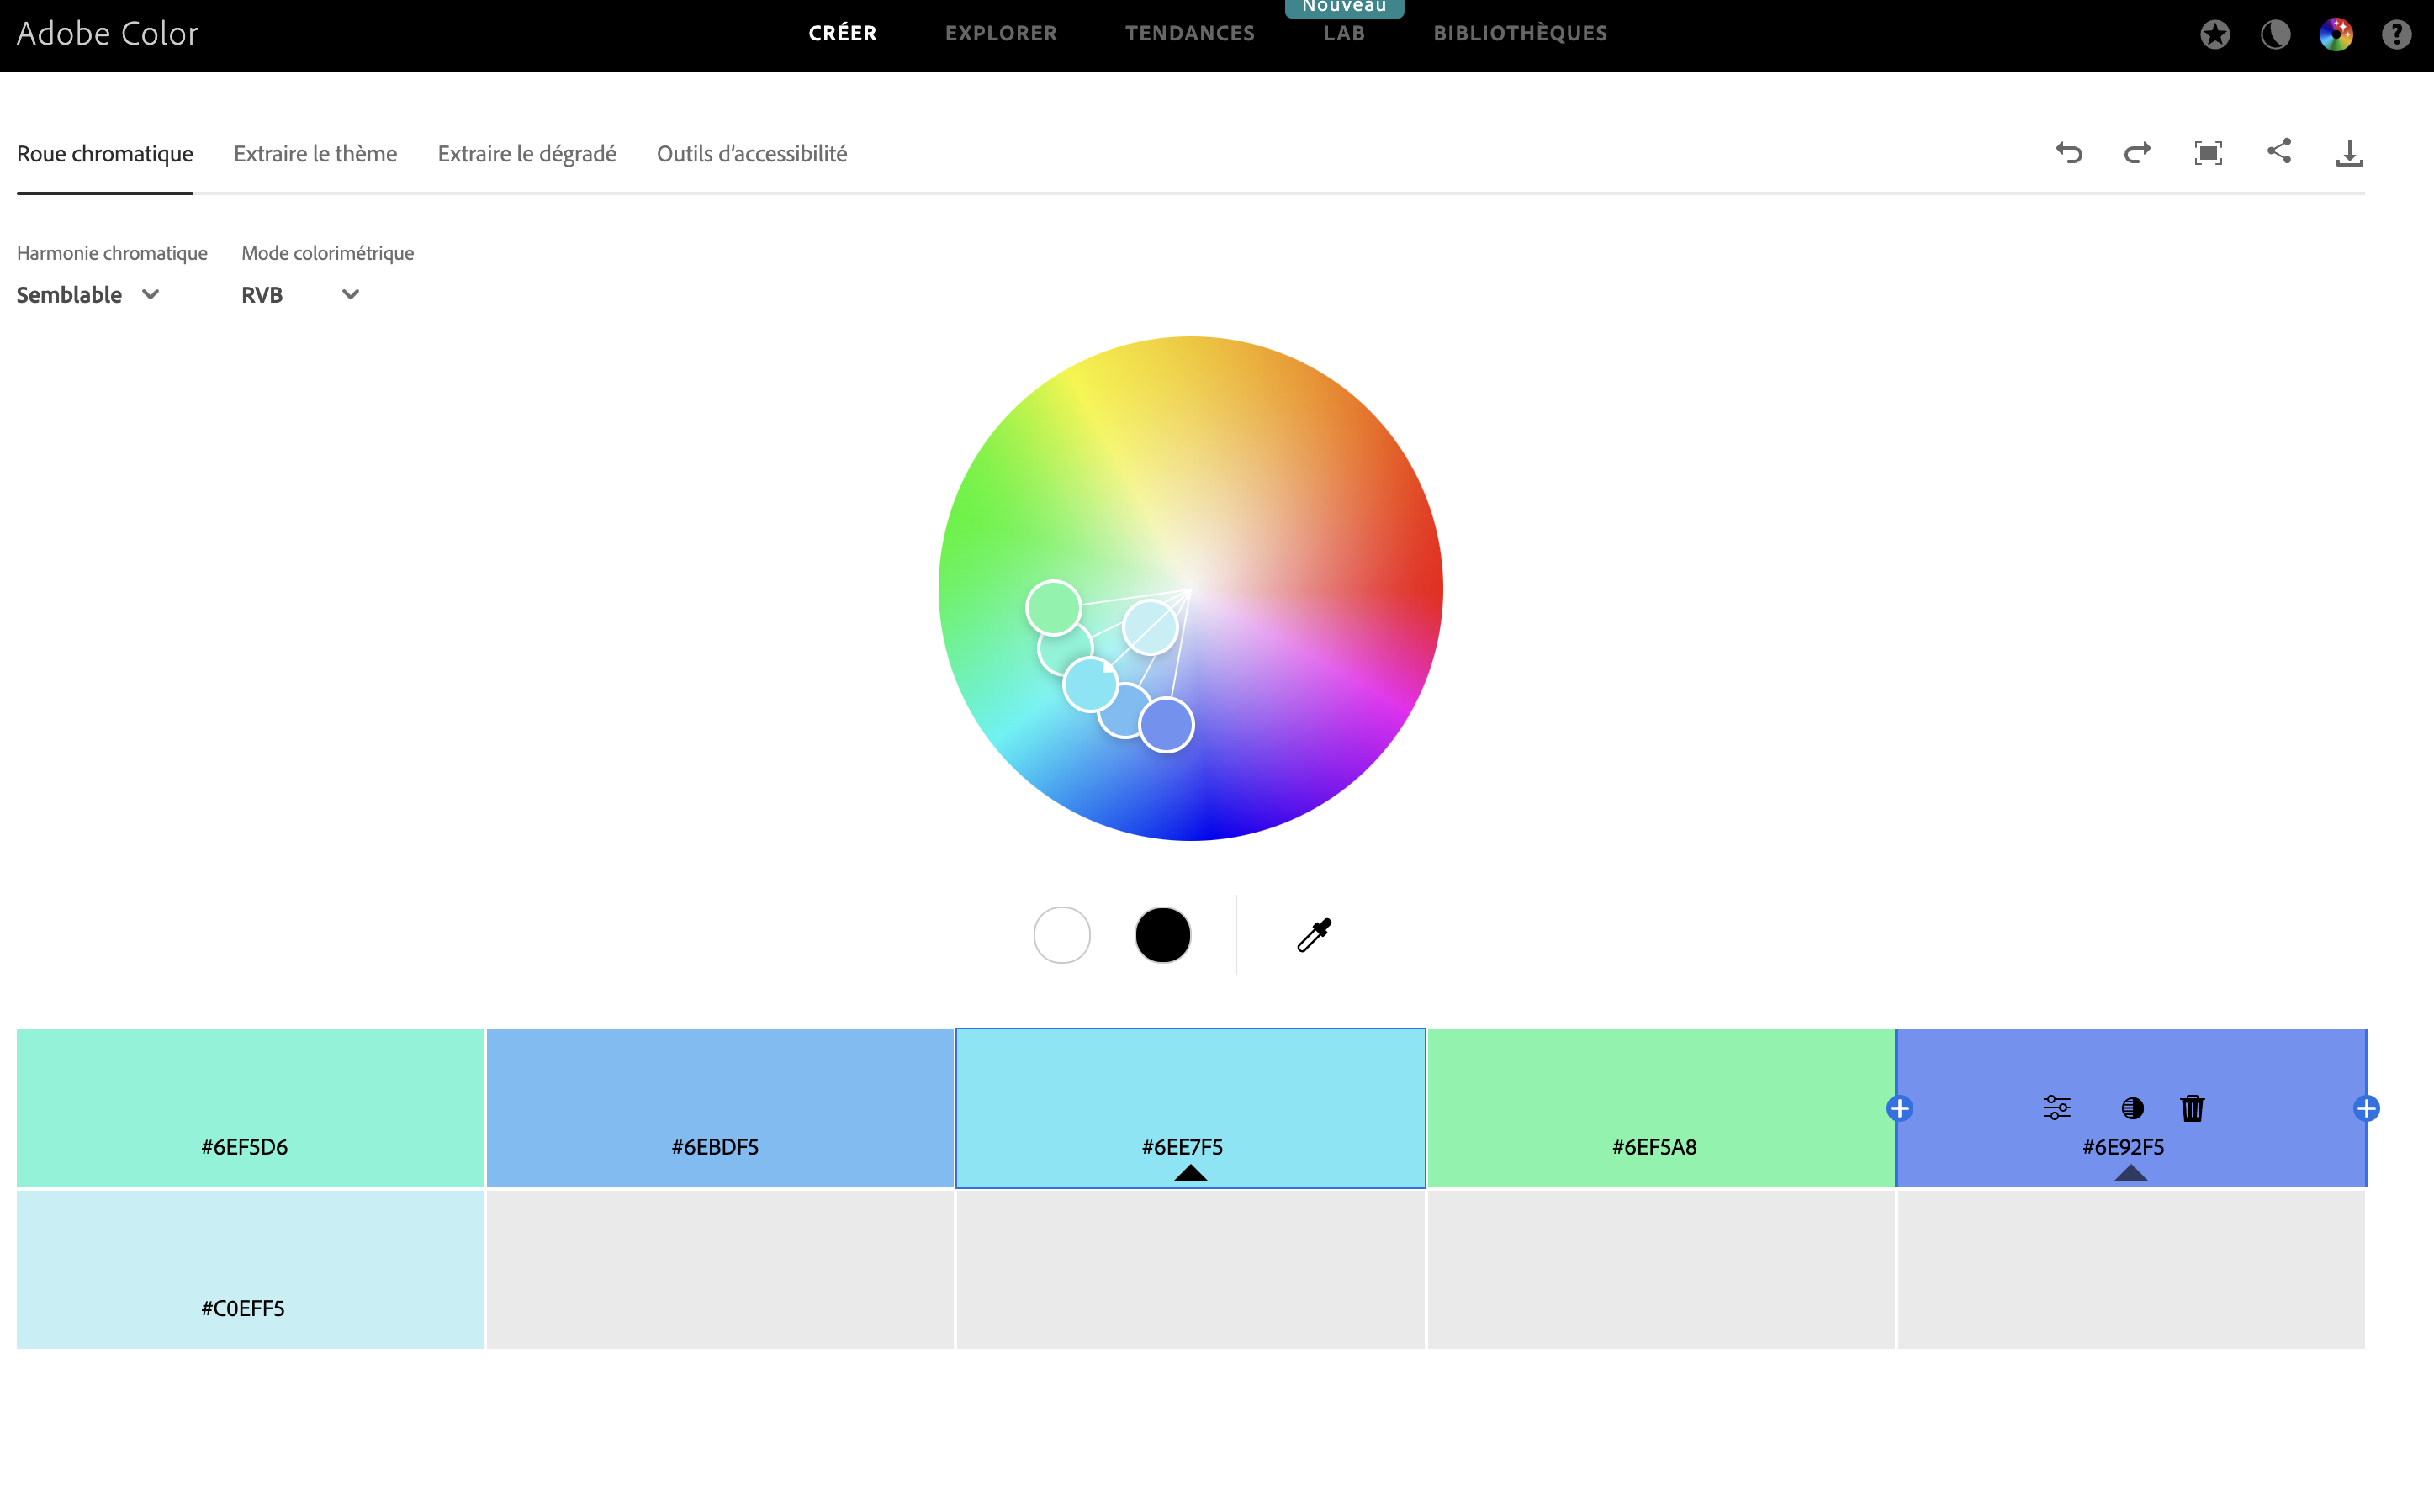Screen dimensions: 2434x1512
Task: Open the EXPLORER navigation item
Action: (1000, 33)
